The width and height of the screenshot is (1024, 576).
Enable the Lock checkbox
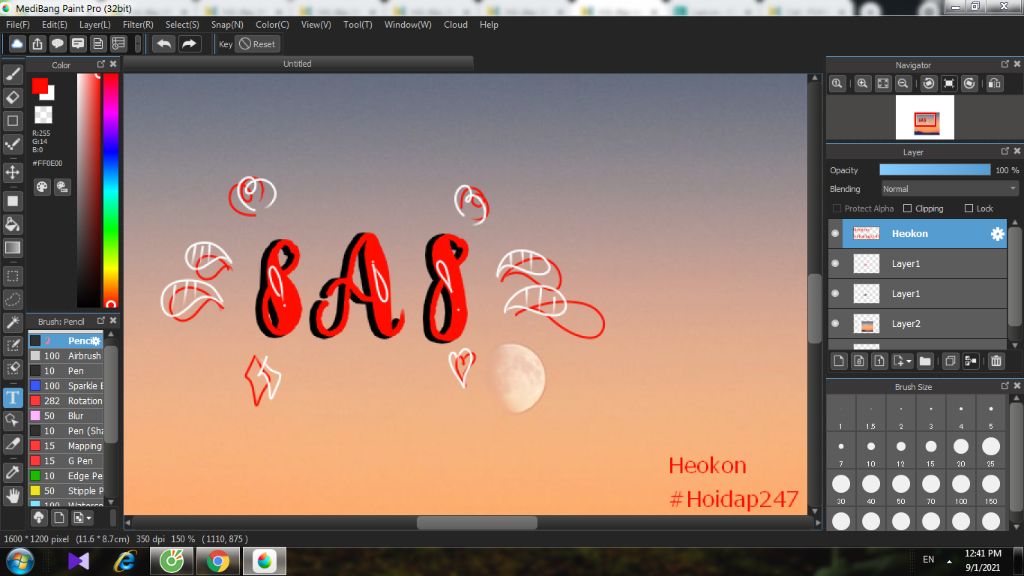click(968, 208)
